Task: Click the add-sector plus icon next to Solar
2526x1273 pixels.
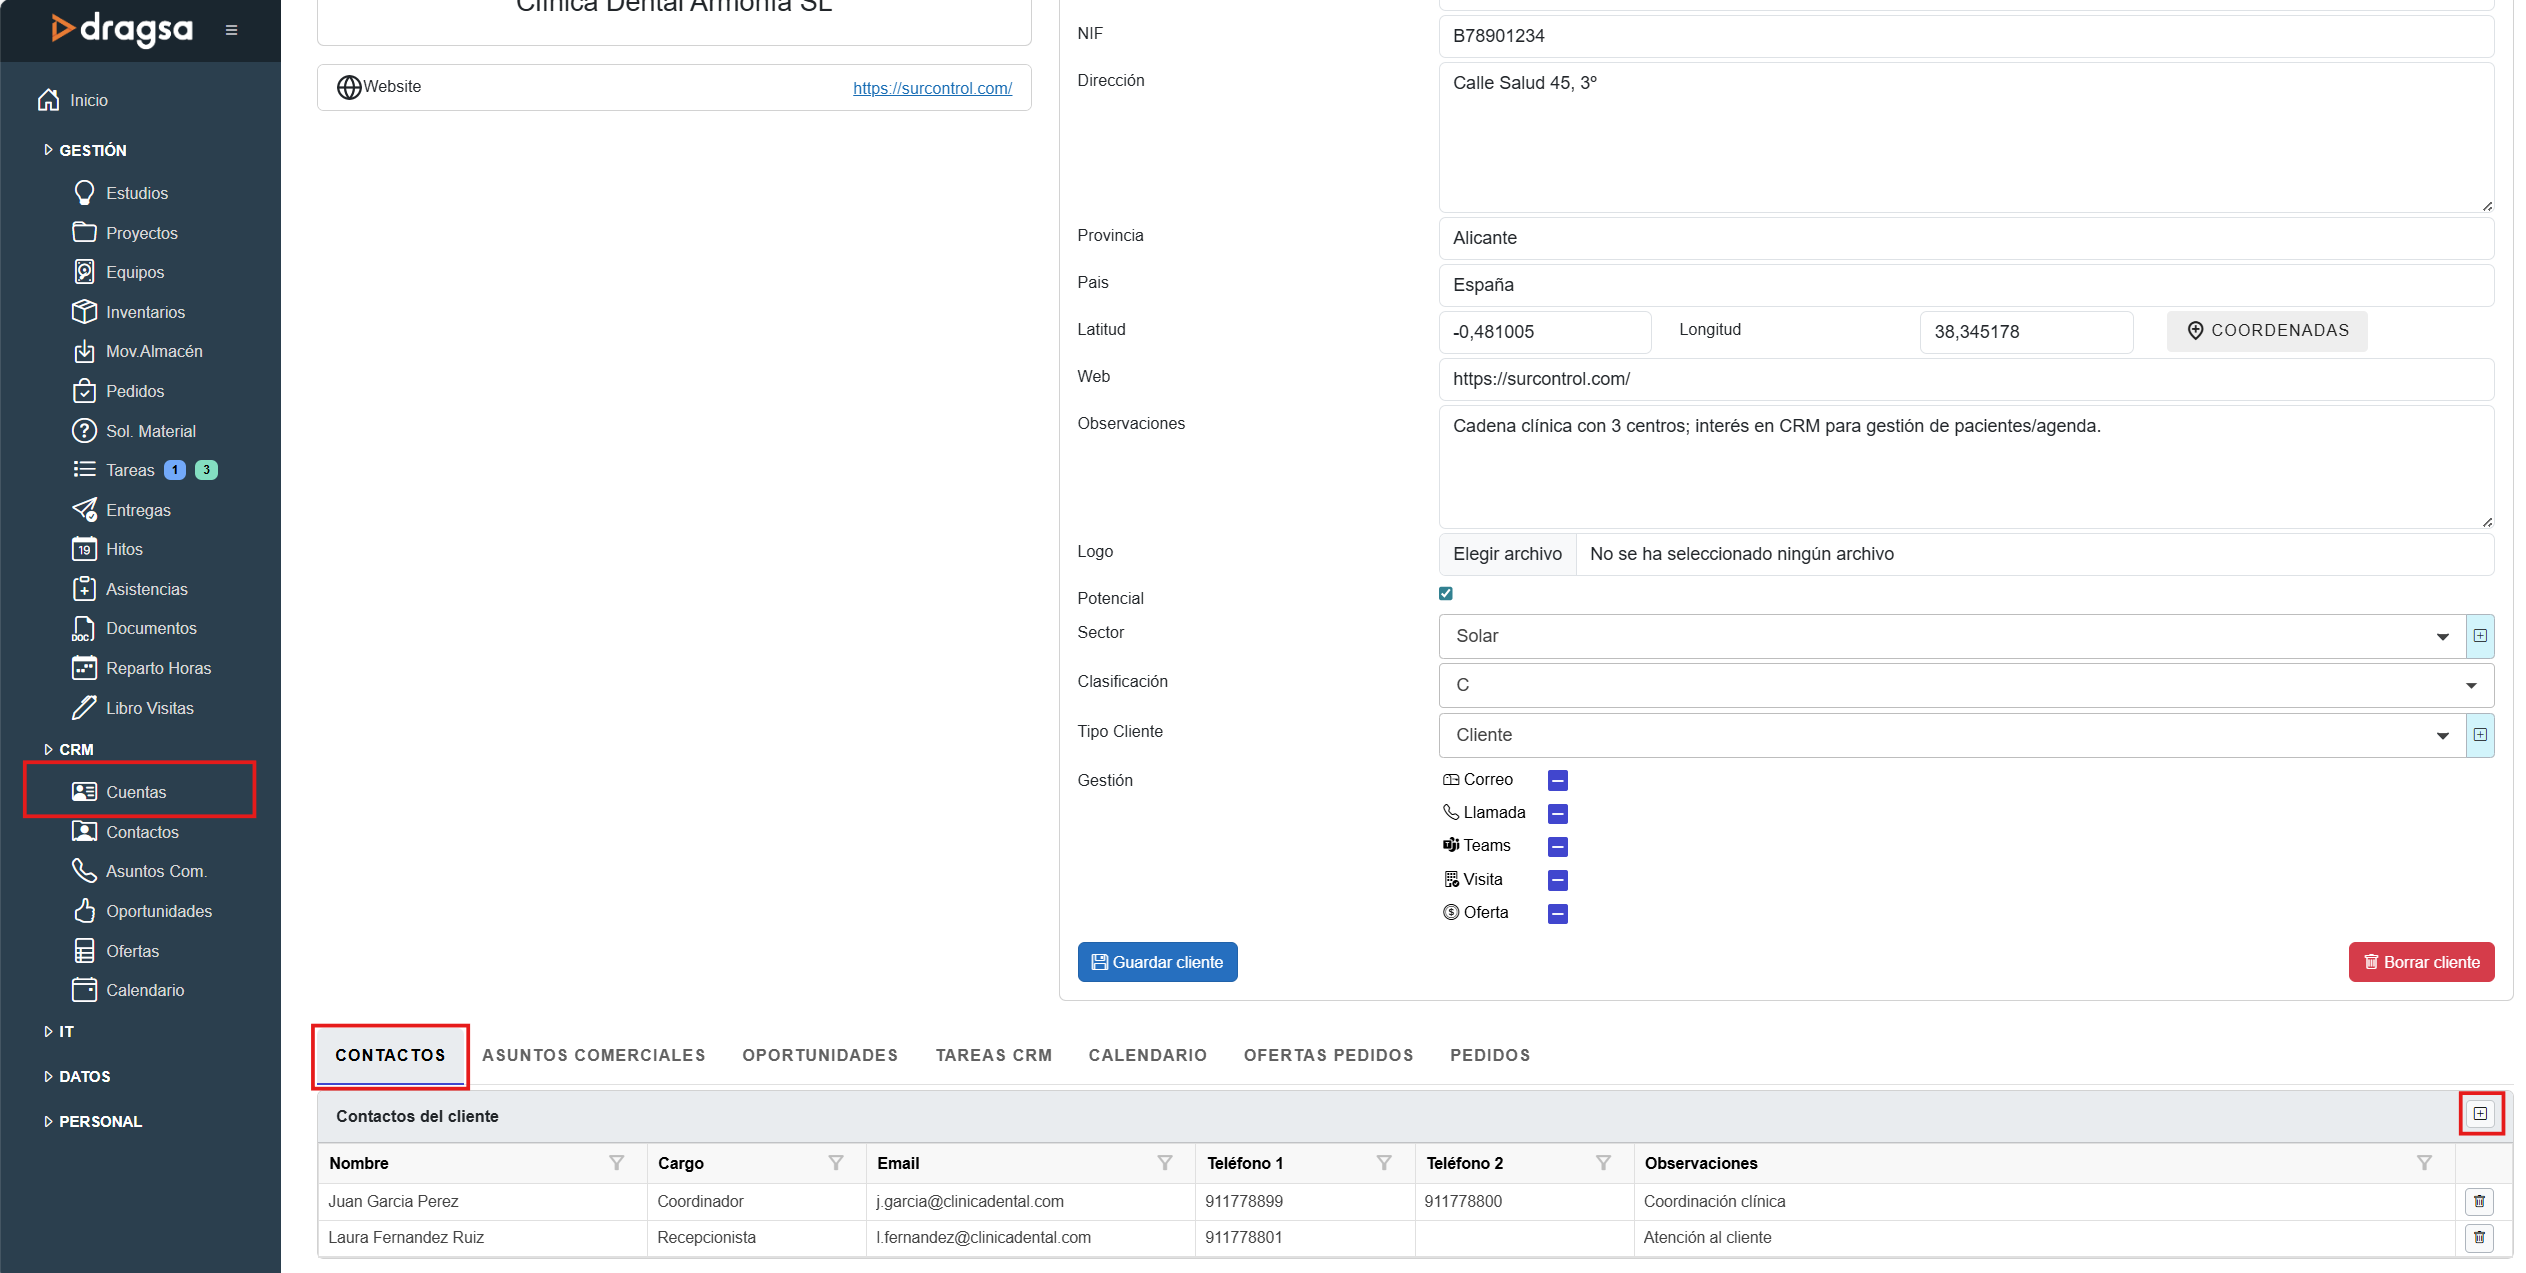Action: [2480, 636]
